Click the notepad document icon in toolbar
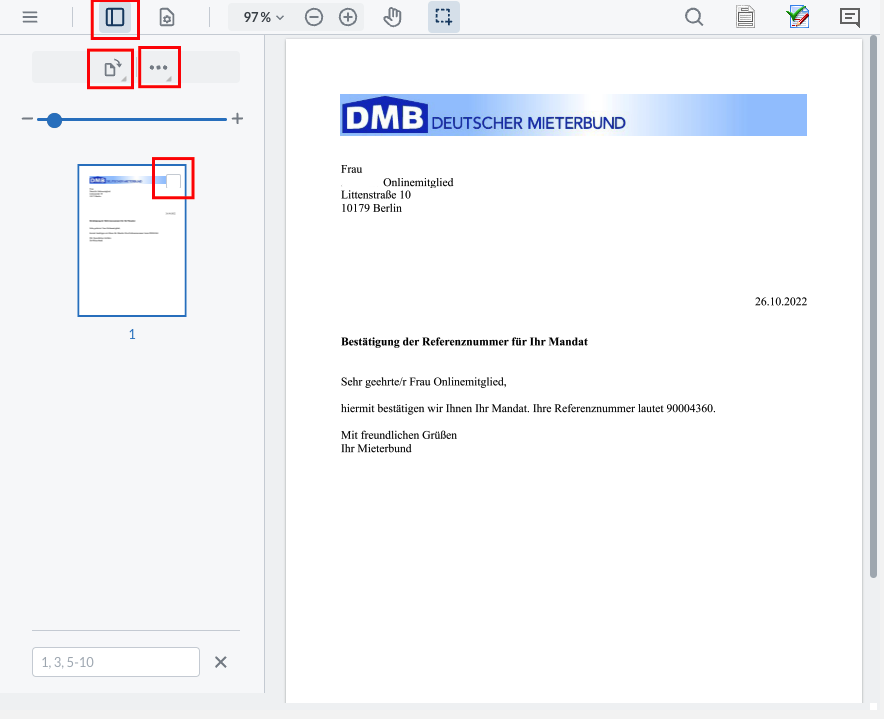The width and height of the screenshot is (884, 719). click(745, 17)
